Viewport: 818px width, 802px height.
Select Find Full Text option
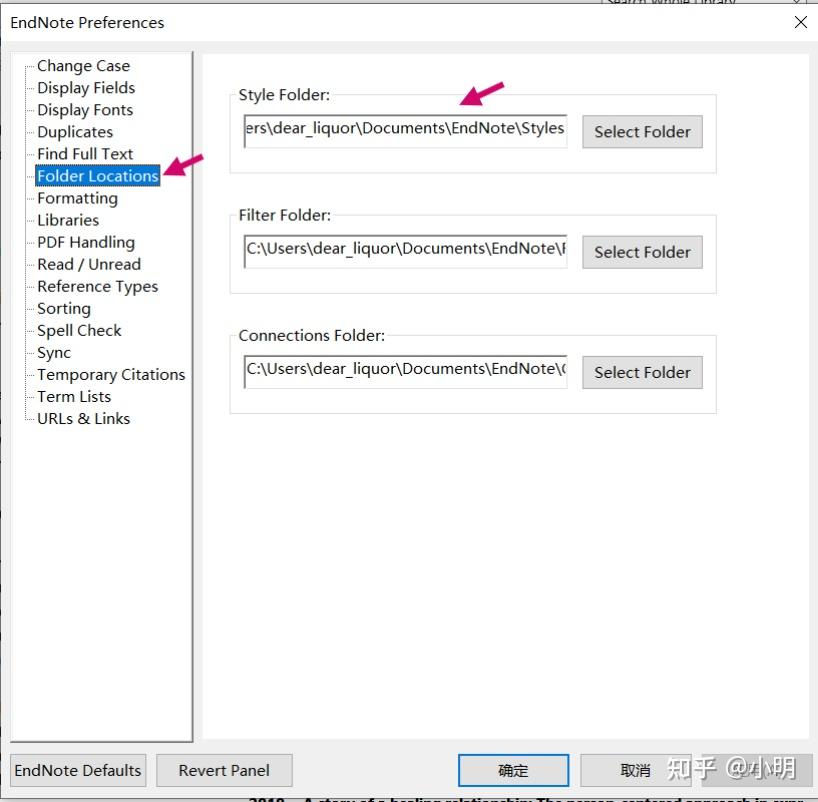(85, 154)
